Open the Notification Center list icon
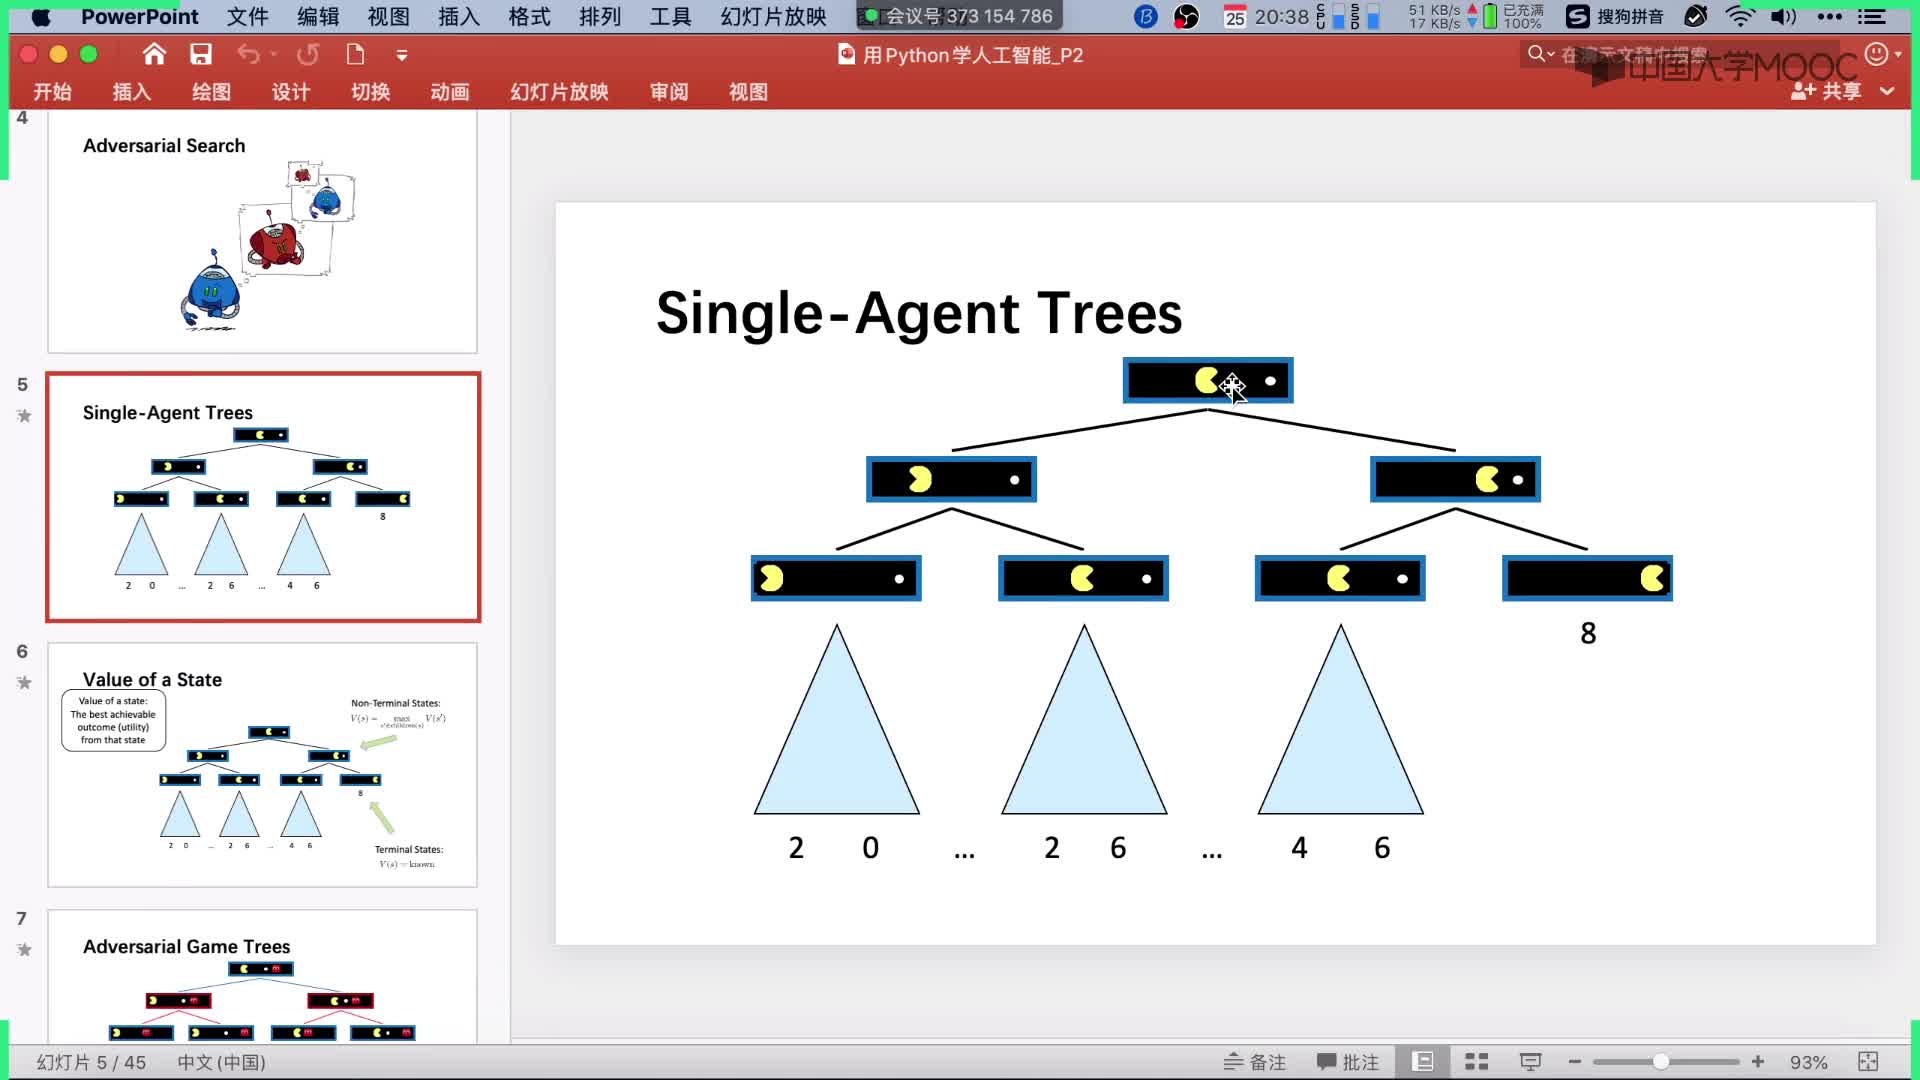The image size is (1920, 1080). coord(1871,17)
